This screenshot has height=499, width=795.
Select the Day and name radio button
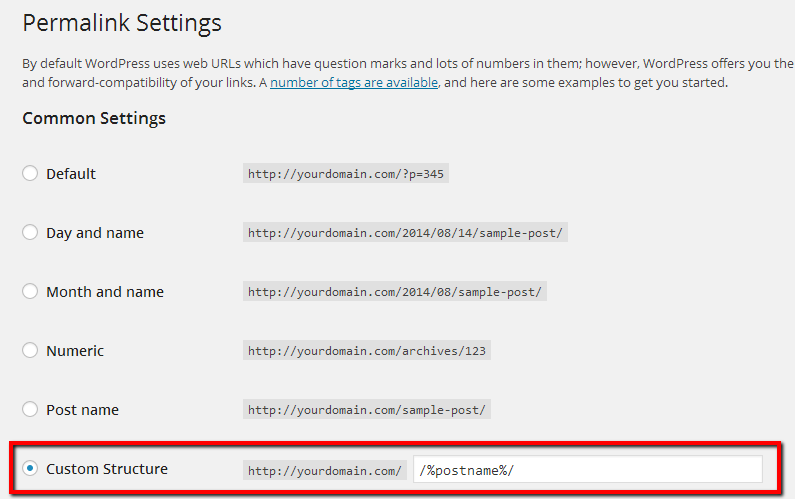point(30,232)
